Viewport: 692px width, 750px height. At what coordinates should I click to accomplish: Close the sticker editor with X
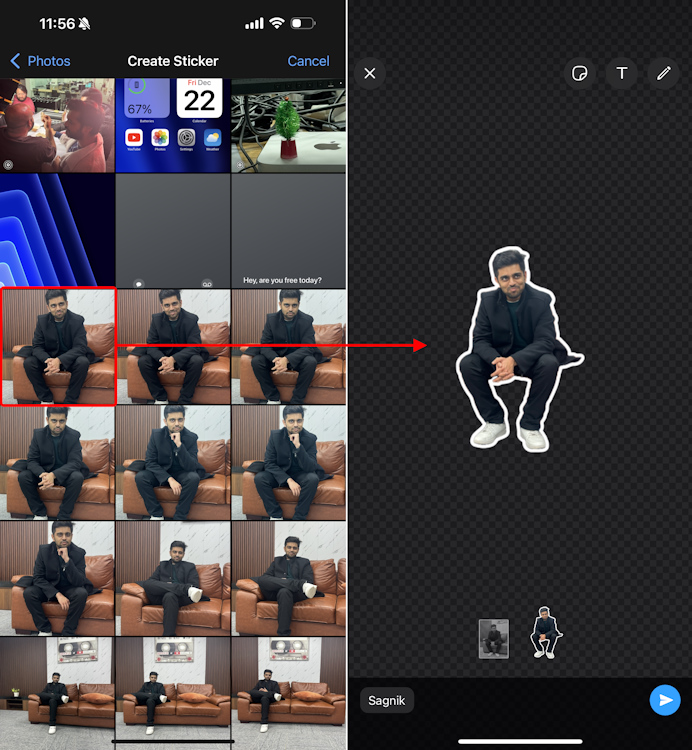click(x=370, y=73)
